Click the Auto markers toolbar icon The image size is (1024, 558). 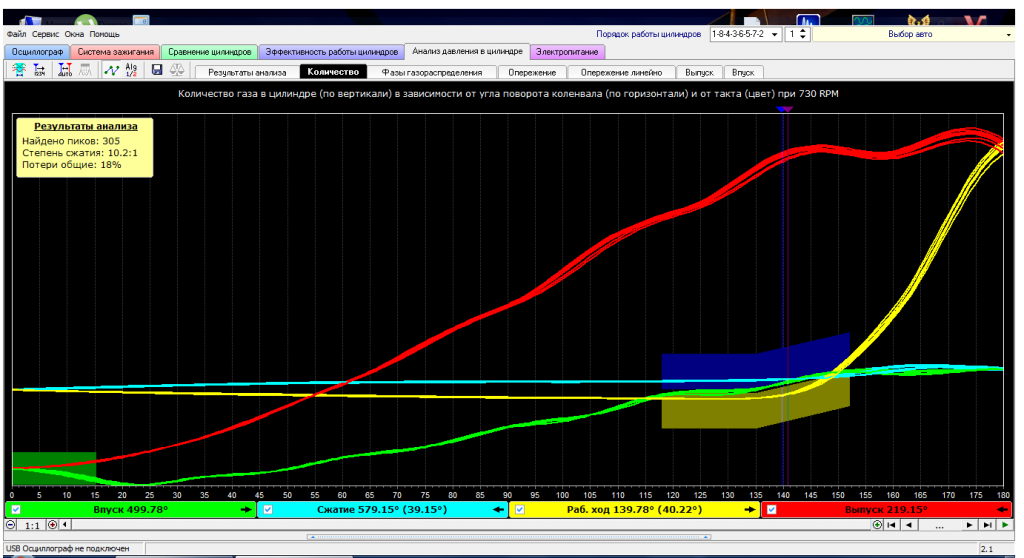click(65, 69)
